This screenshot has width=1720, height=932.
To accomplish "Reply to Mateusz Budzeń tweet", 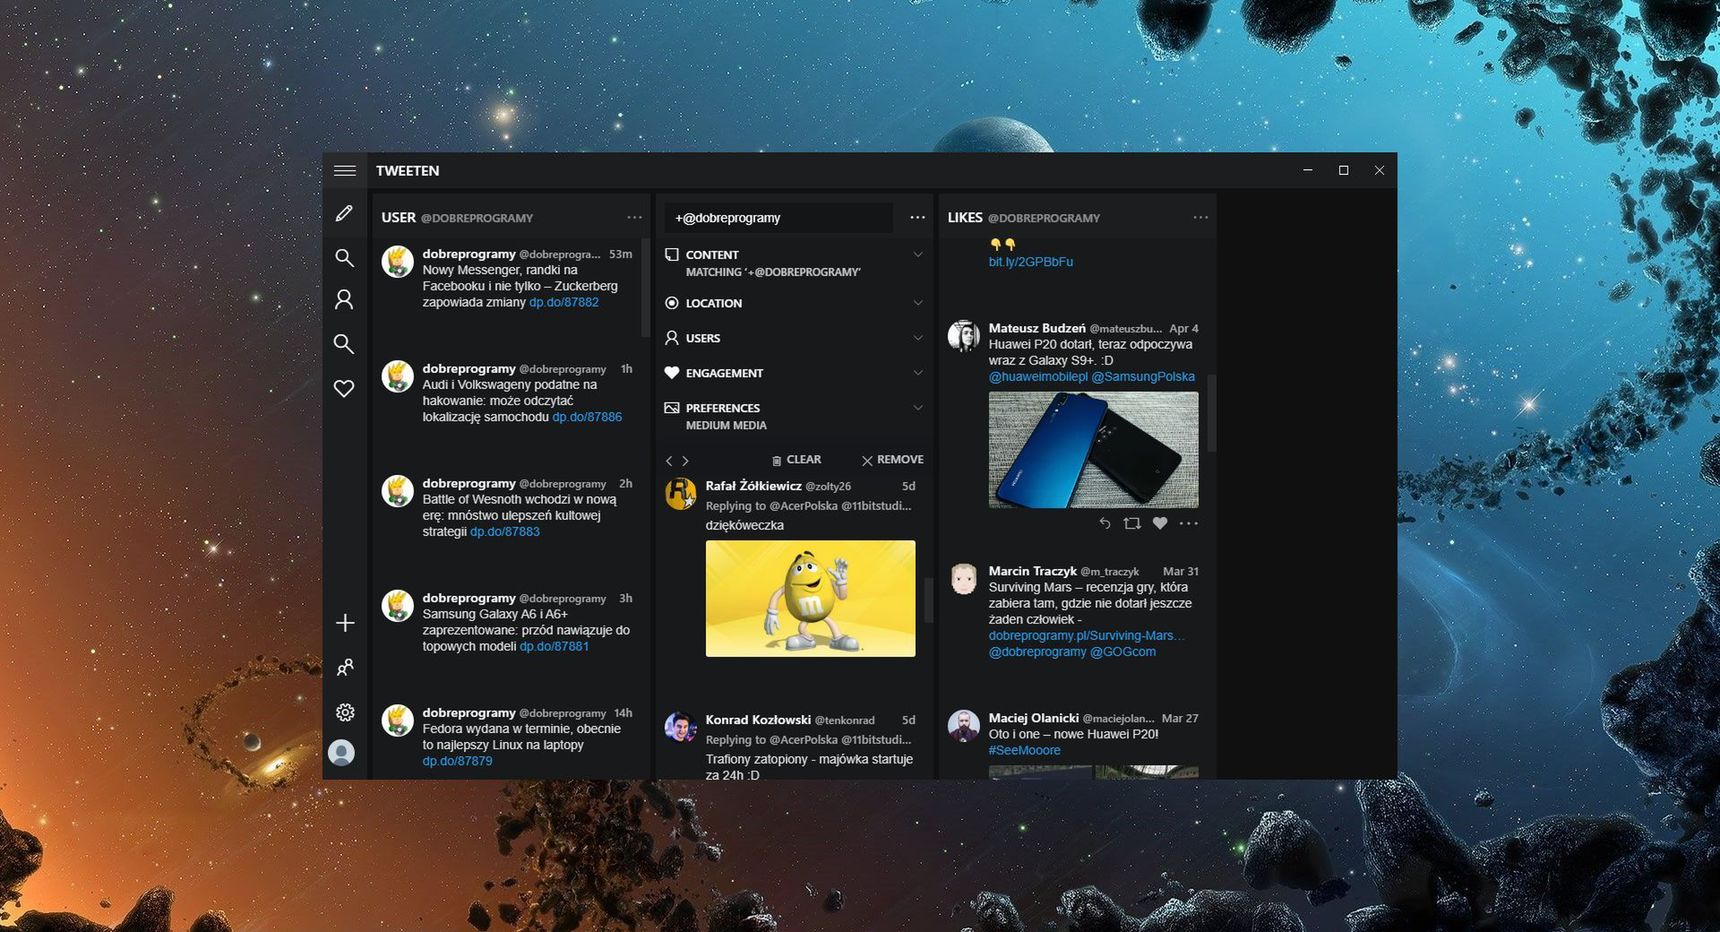I will point(1105,523).
